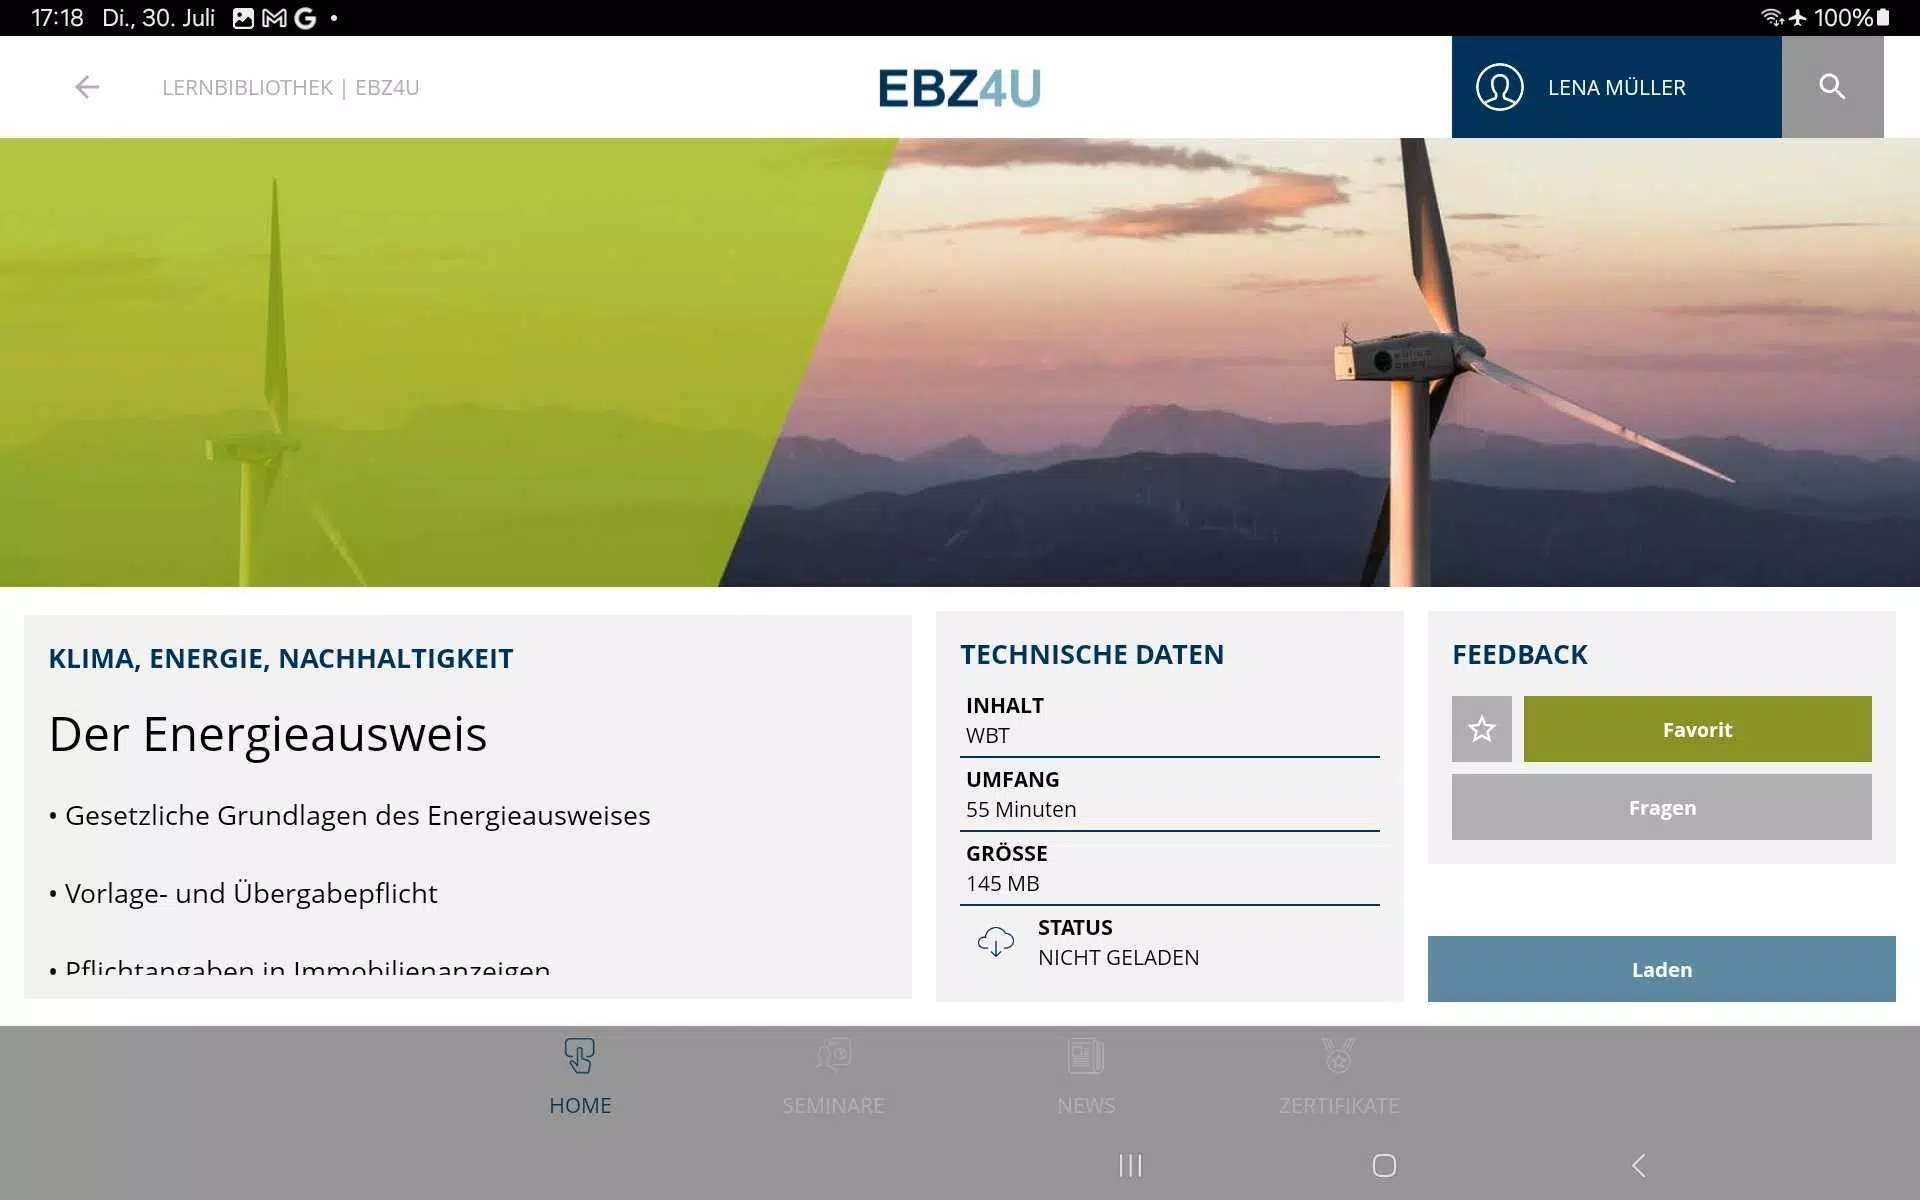Open Lena Müller account menu
The width and height of the screenshot is (1920, 1200).
click(1616, 87)
